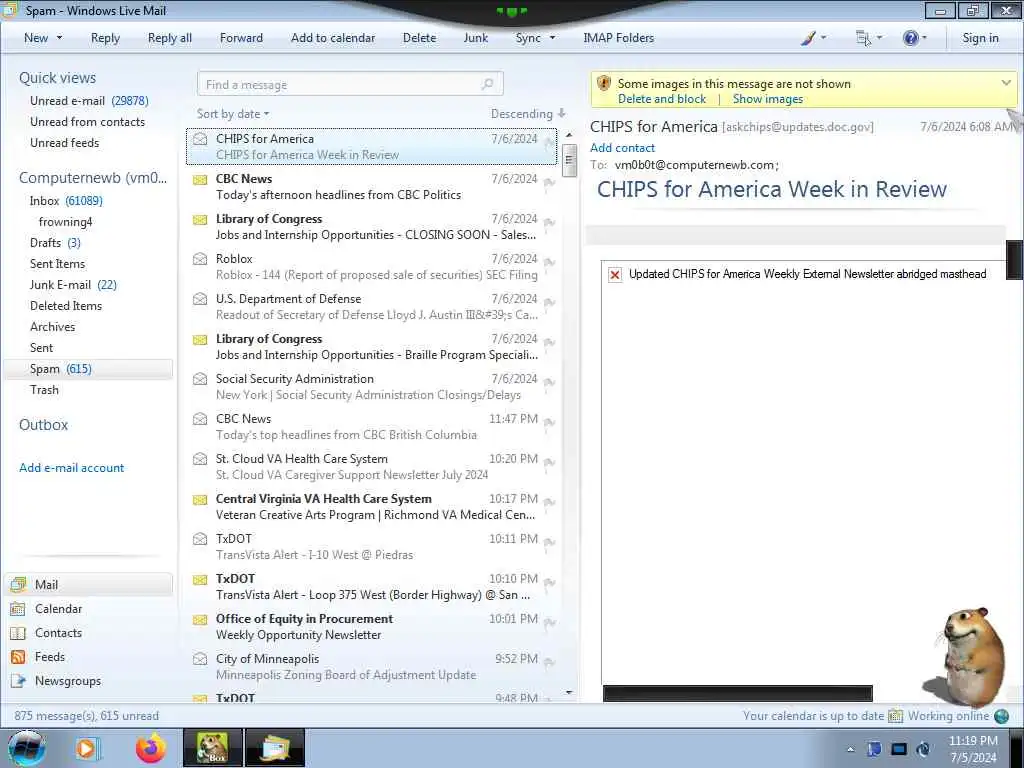
Task: Click Add to calendar in toolbar
Action: tap(333, 38)
